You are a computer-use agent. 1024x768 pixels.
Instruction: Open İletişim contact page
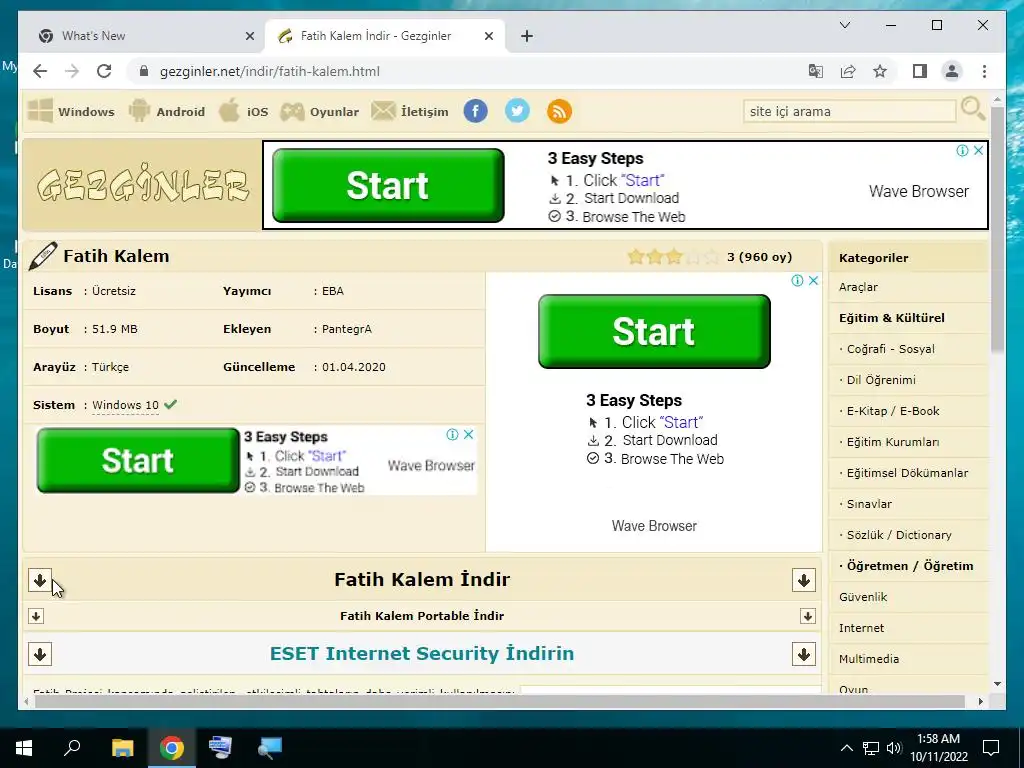coord(409,111)
